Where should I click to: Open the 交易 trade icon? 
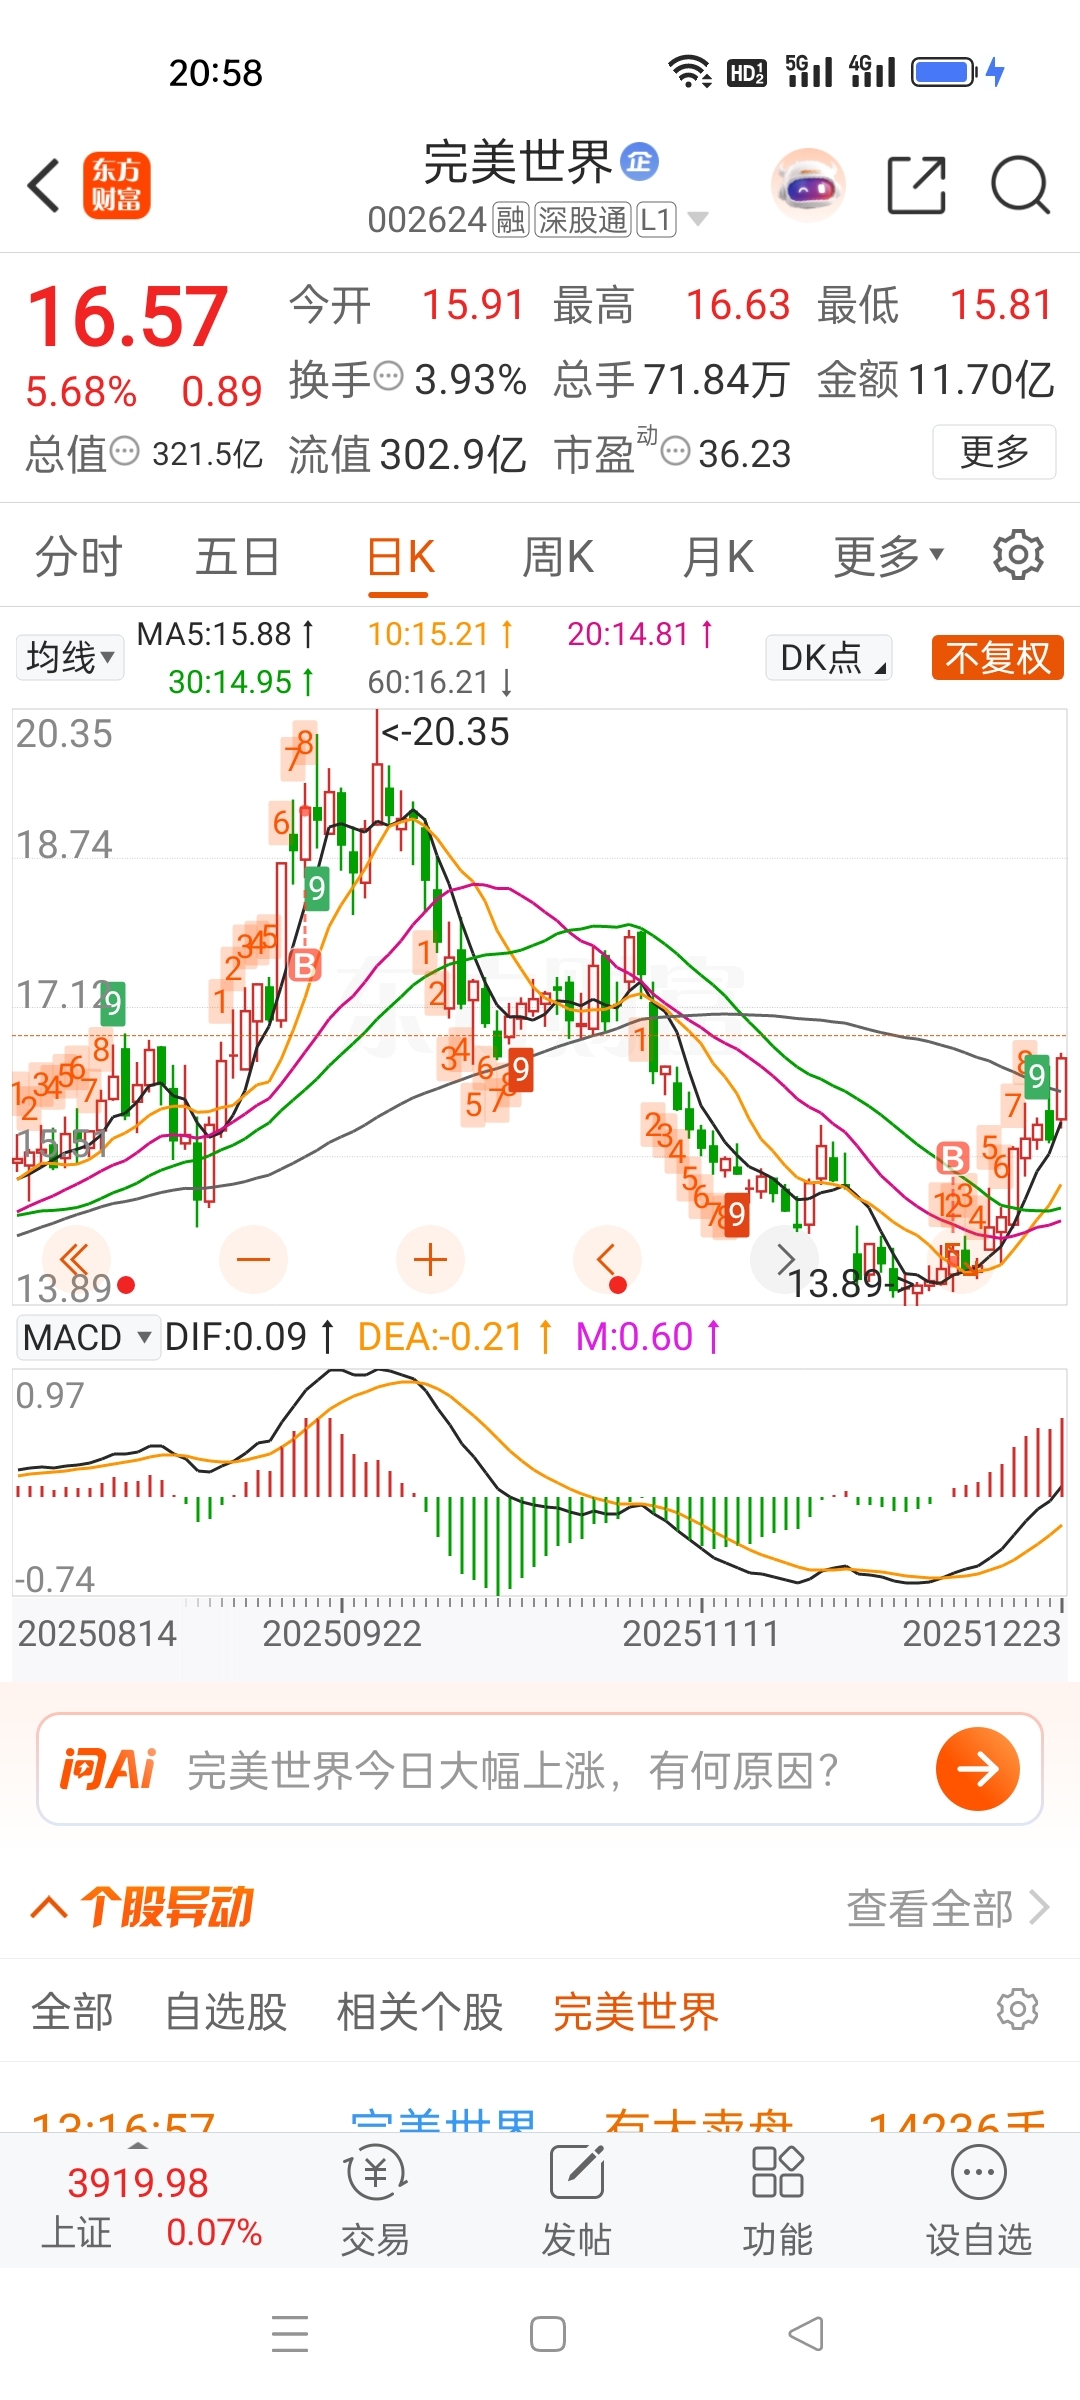click(375, 2200)
